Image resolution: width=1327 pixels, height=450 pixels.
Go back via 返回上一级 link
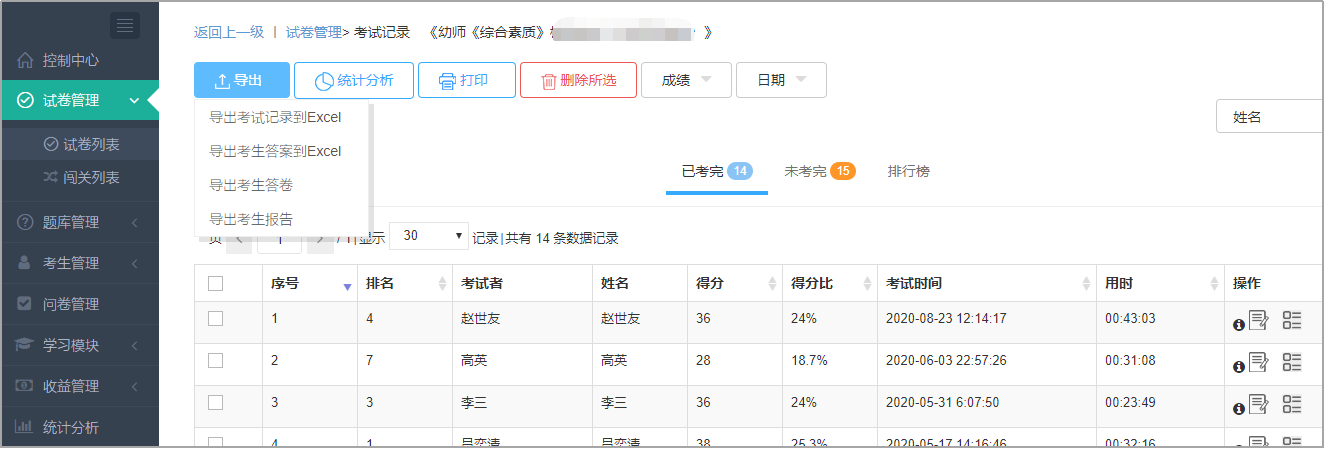[229, 32]
